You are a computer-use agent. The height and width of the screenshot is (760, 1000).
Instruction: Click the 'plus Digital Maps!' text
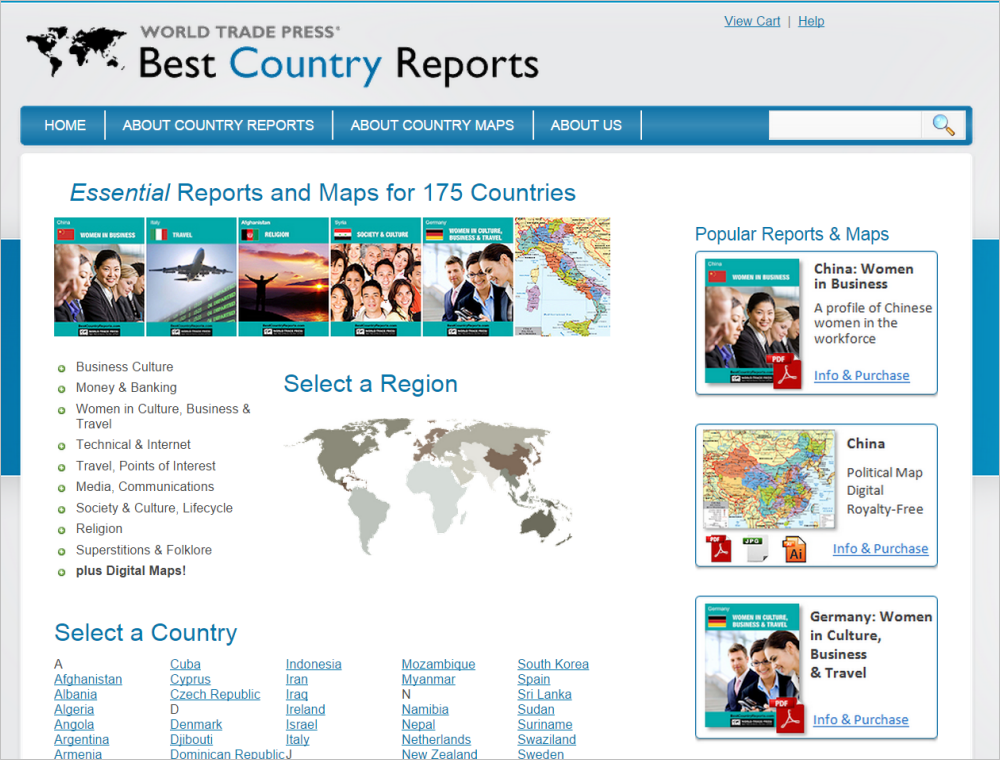tap(131, 571)
